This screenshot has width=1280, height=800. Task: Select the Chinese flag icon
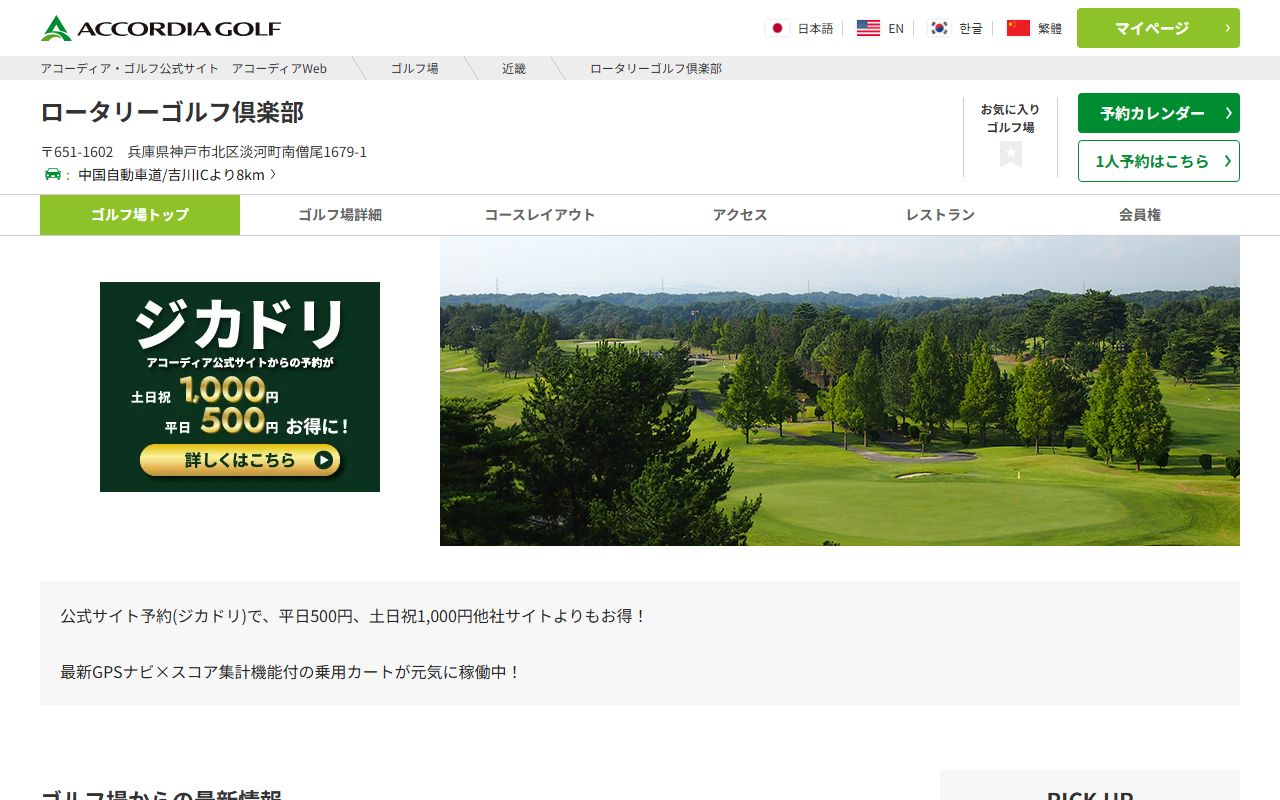1018,28
